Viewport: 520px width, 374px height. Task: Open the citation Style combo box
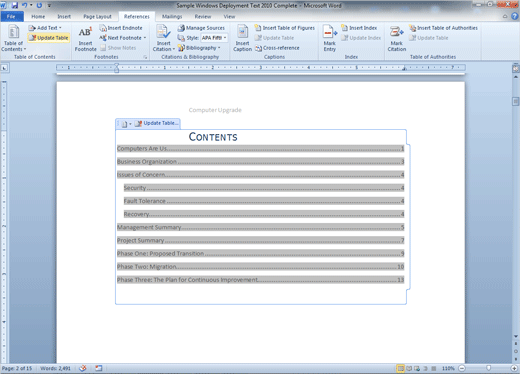pyautogui.click(x=214, y=38)
